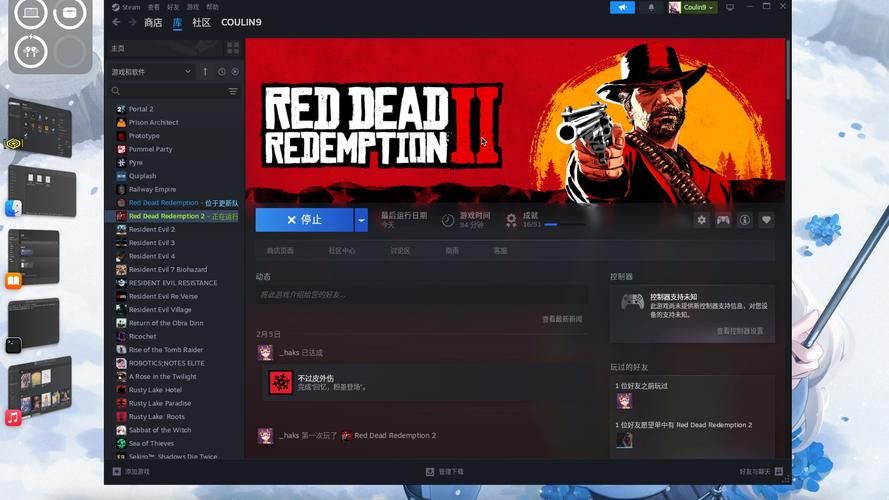Screen dimensions: 889x500
Task: Expand the 游戏和软件 filter dropdown
Action: (151, 72)
